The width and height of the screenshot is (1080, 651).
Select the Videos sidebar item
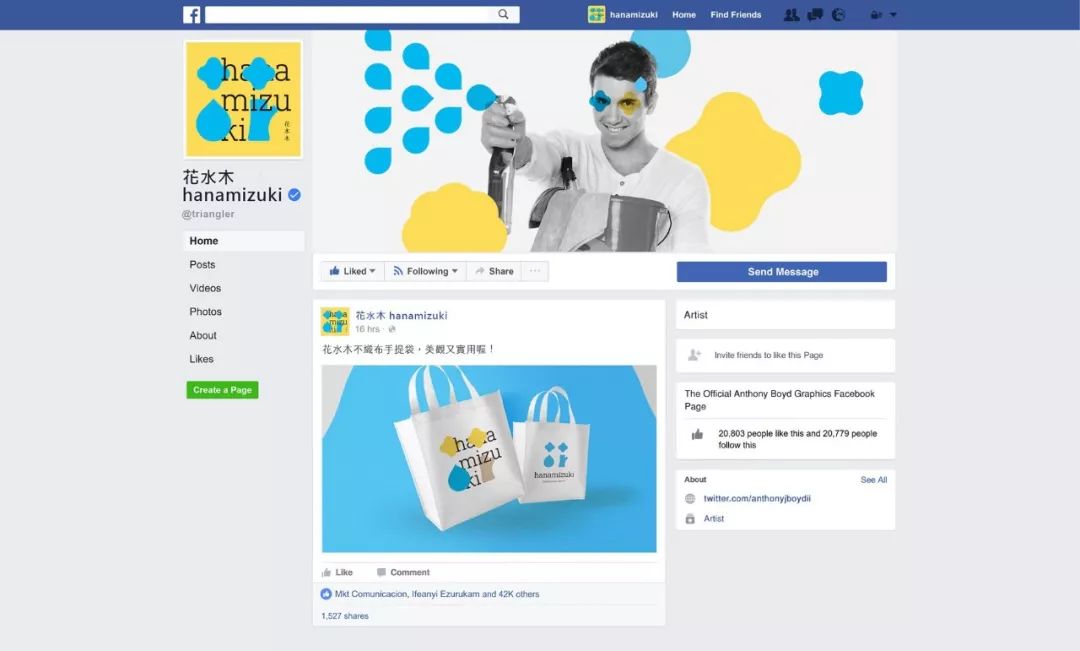[x=205, y=289]
